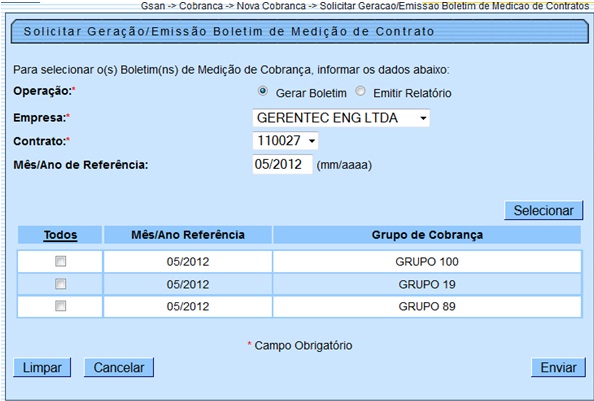Choose the Emitir Relatório radio option
Screen dimensions: 594x401
click(x=360, y=91)
